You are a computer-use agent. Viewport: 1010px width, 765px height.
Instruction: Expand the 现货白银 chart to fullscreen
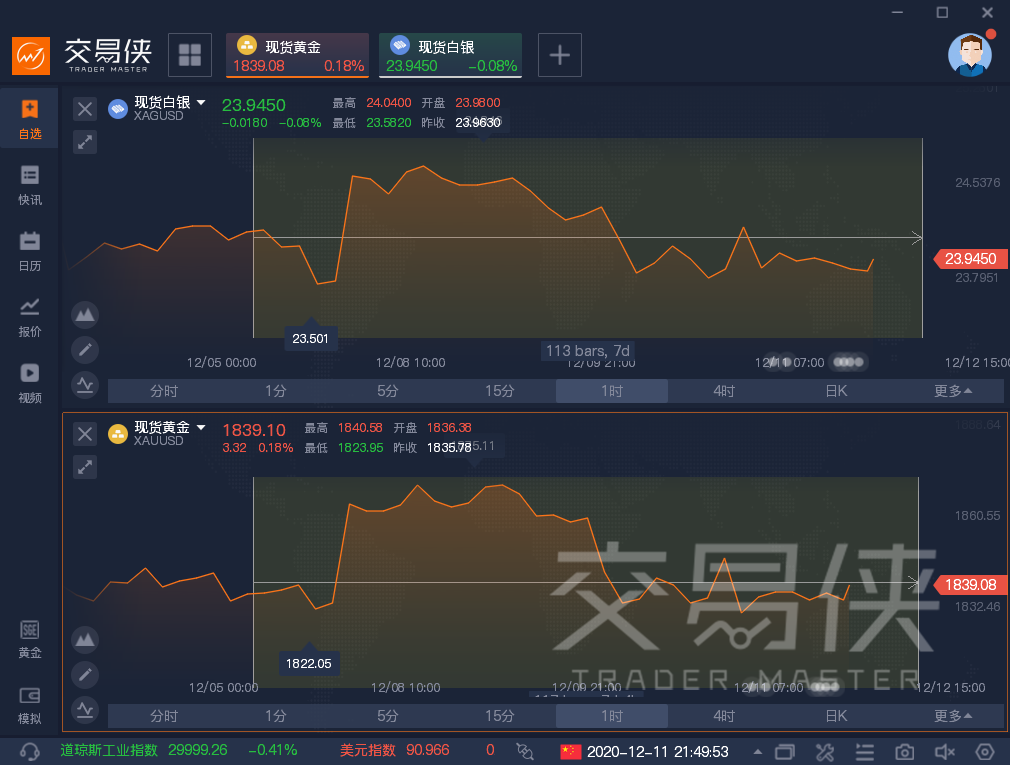[84, 142]
